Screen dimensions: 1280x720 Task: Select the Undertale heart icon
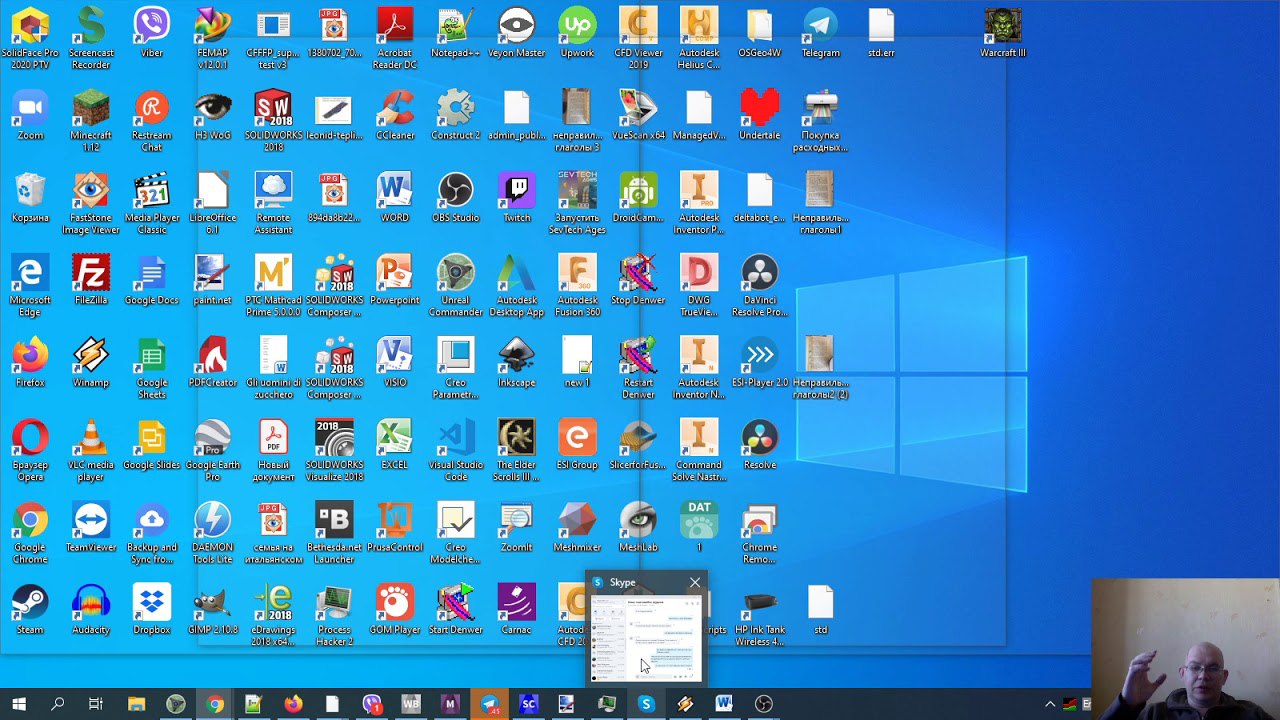point(760,116)
